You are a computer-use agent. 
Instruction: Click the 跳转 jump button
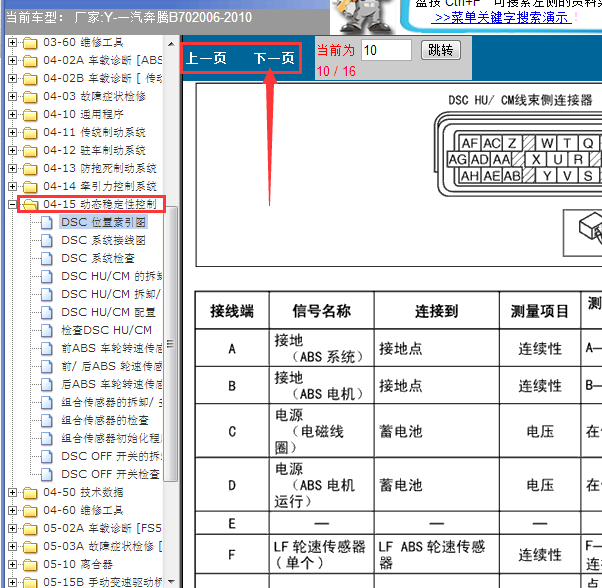click(441, 50)
